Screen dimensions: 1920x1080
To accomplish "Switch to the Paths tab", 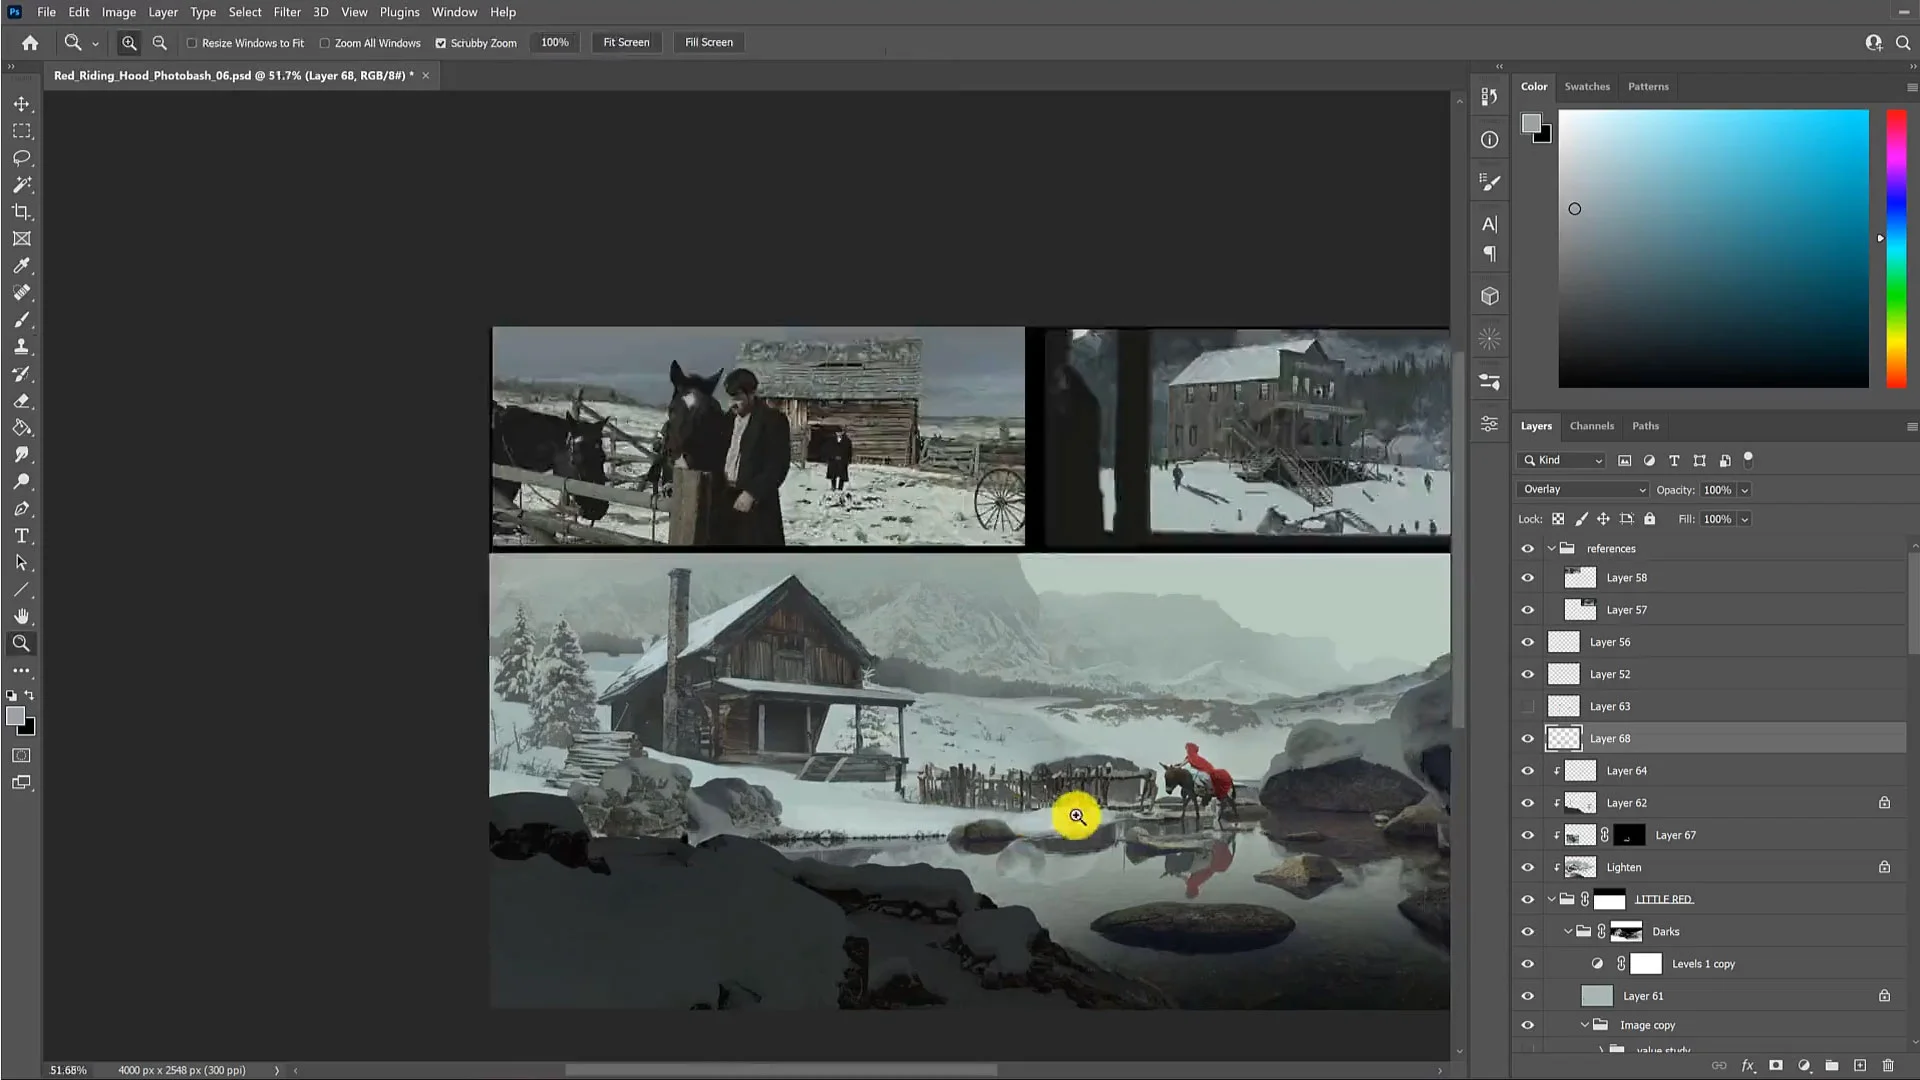I will 1645,426.
